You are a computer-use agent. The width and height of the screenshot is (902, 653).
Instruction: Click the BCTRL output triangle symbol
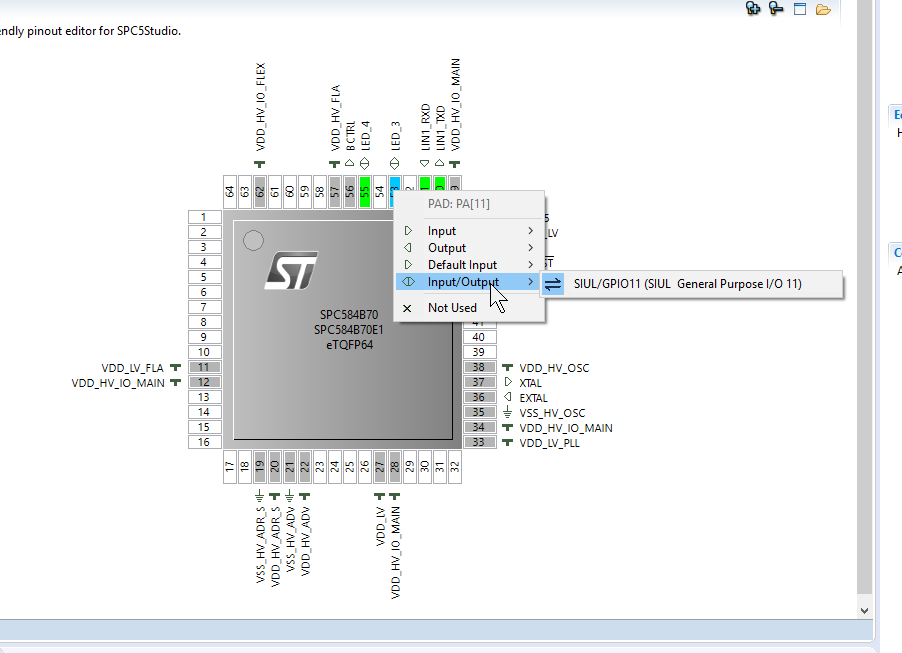pyautogui.click(x=350, y=163)
